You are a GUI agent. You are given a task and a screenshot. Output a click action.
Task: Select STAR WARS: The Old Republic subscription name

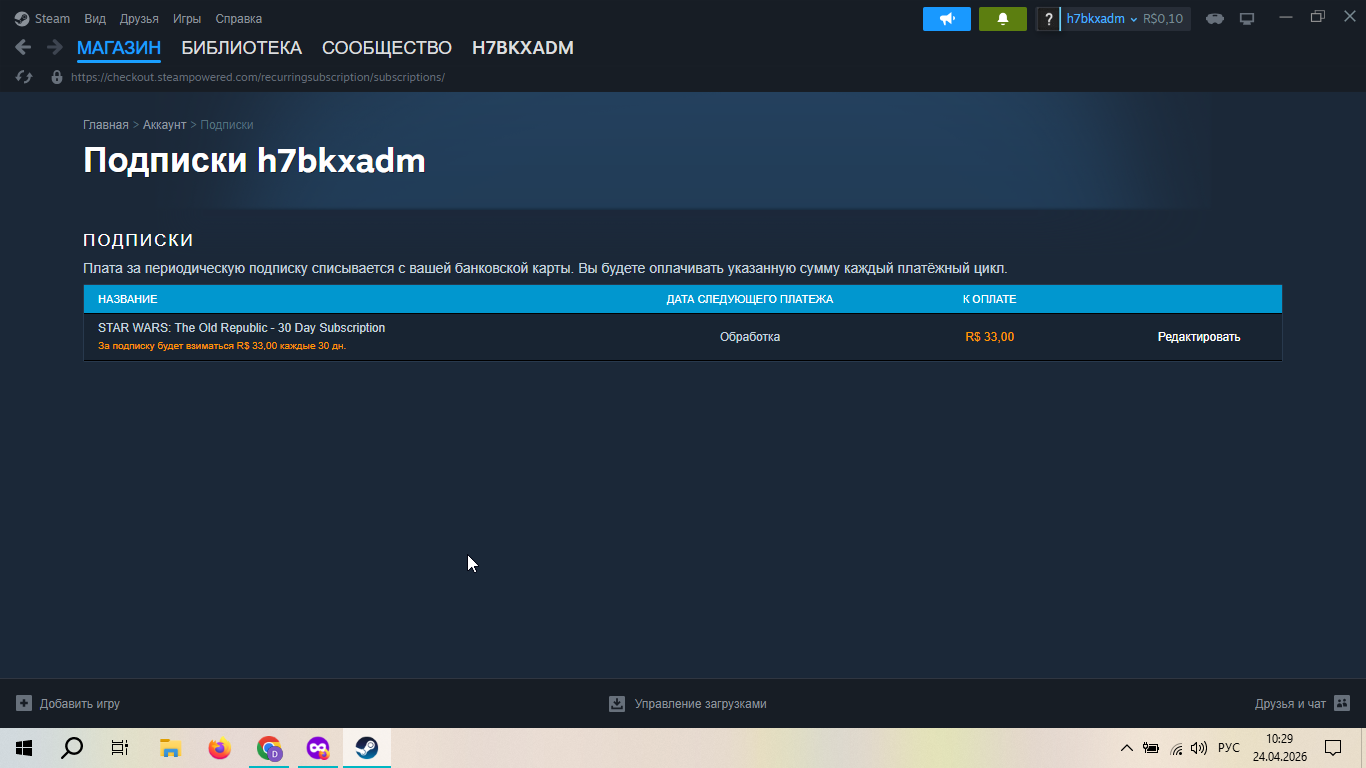point(241,328)
